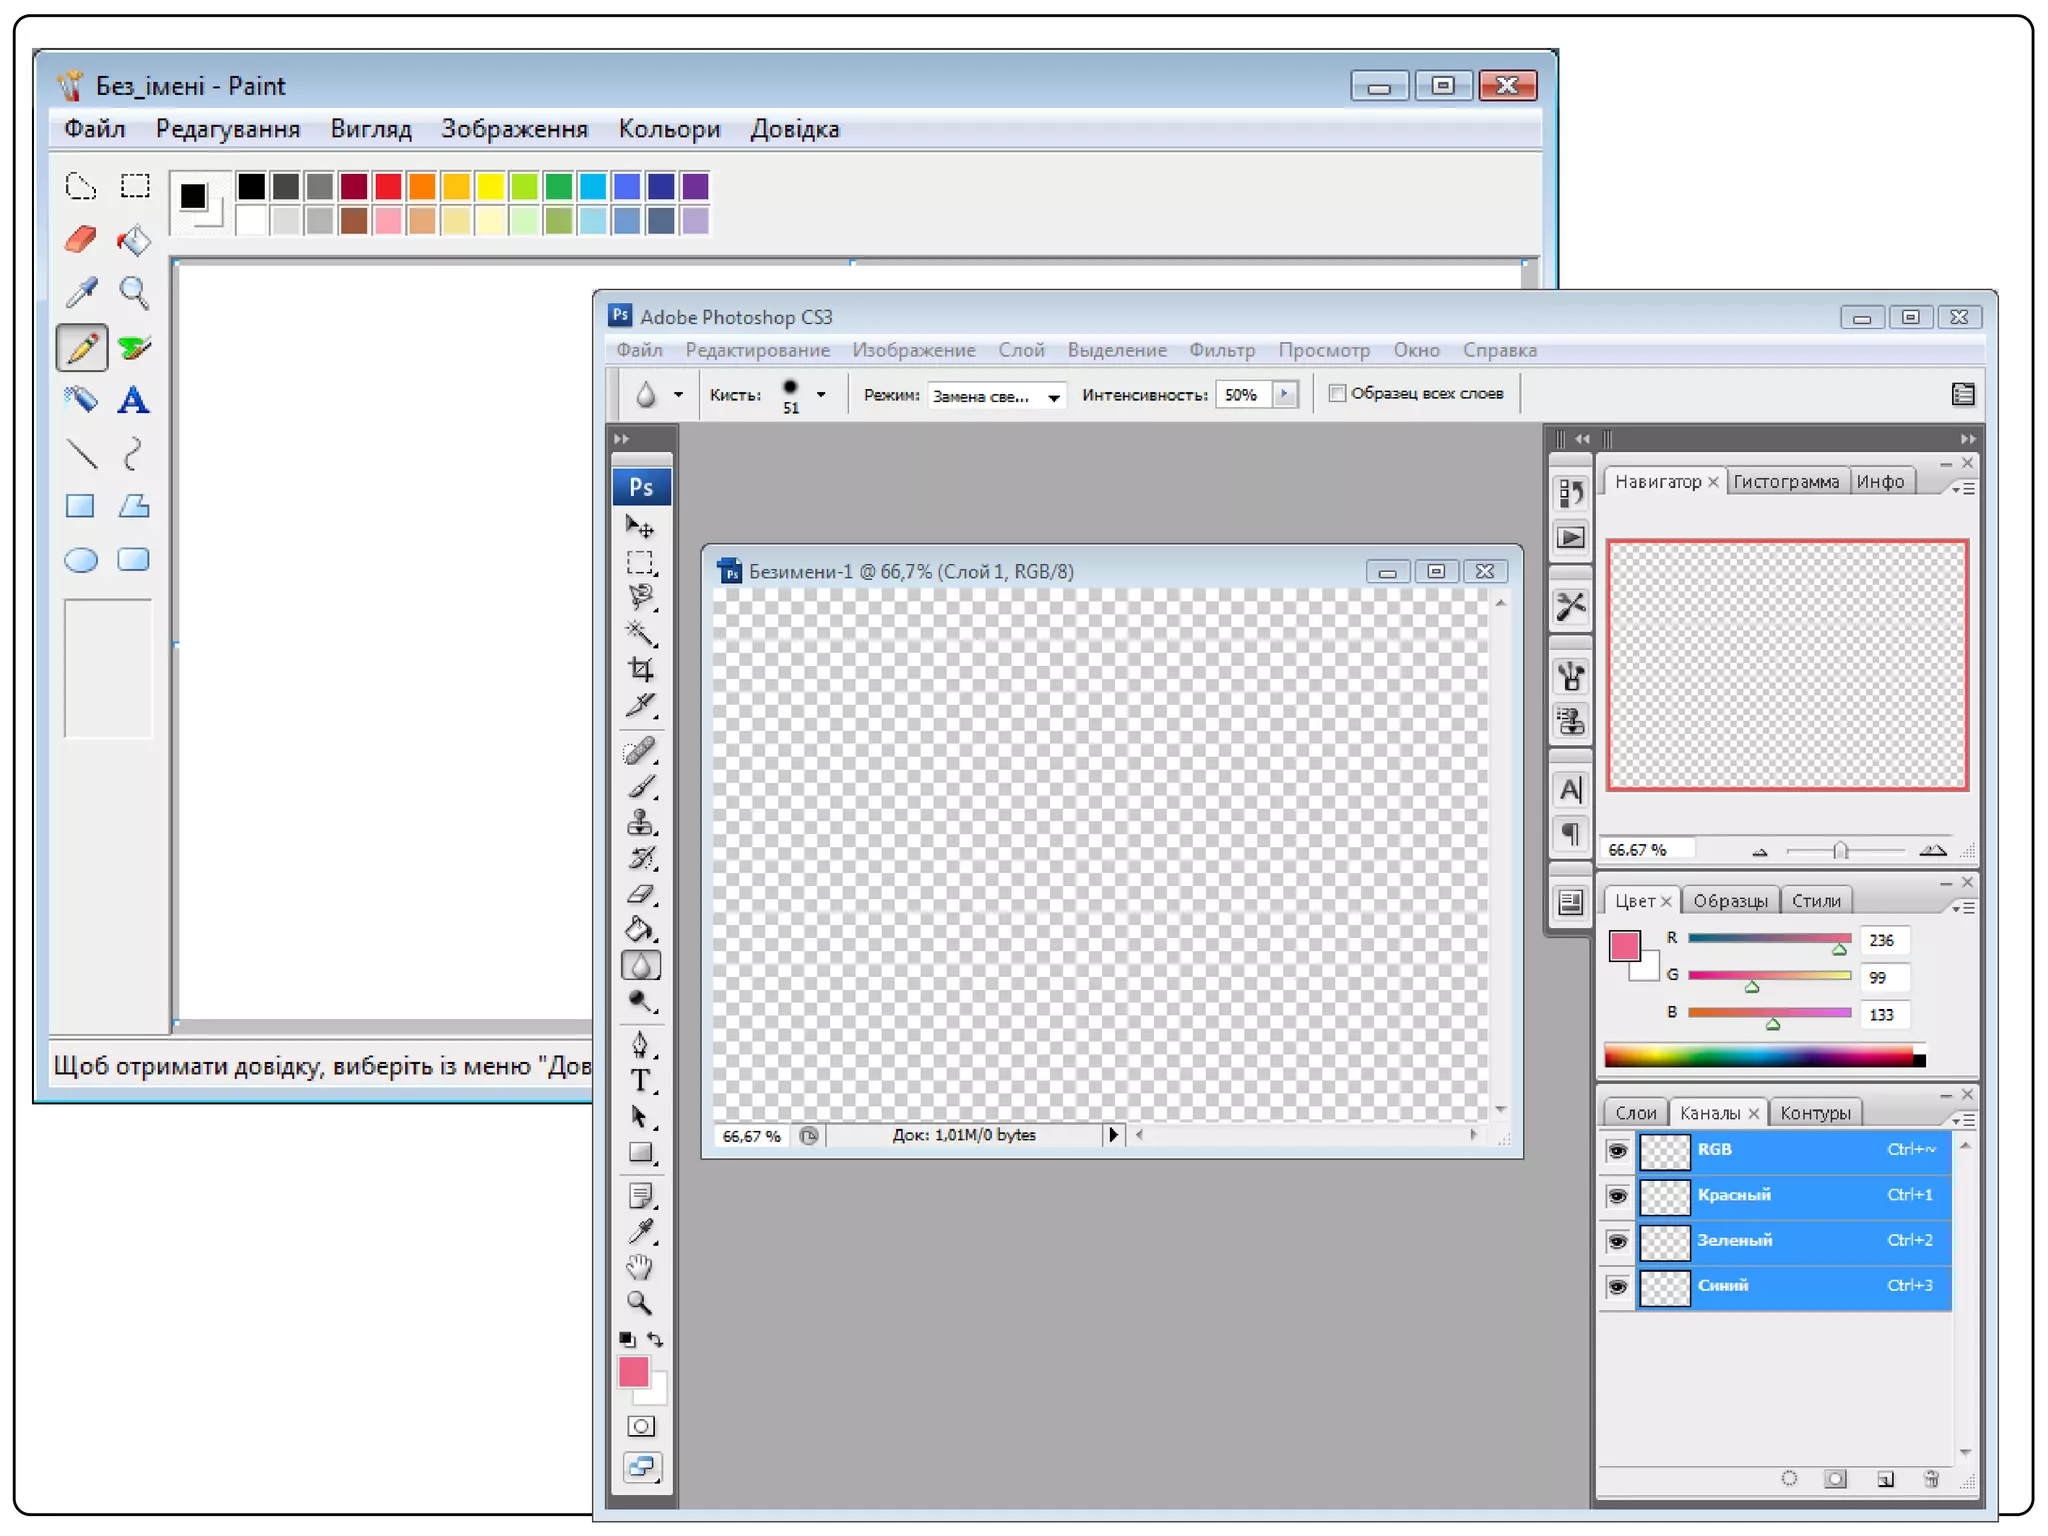Expand the Кисть brush preset picker
The height and width of the screenshot is (1536, 2048).
tap(821, 395)
